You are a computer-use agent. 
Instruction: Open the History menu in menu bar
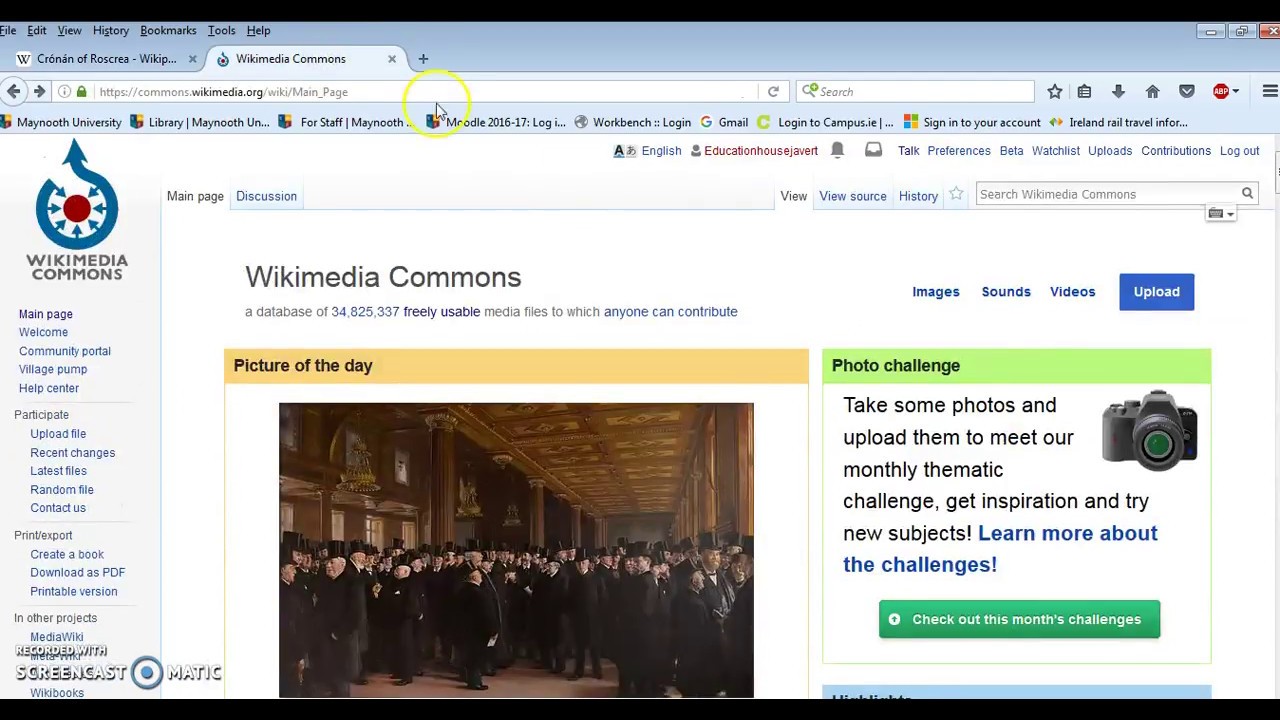coord(111,30)
